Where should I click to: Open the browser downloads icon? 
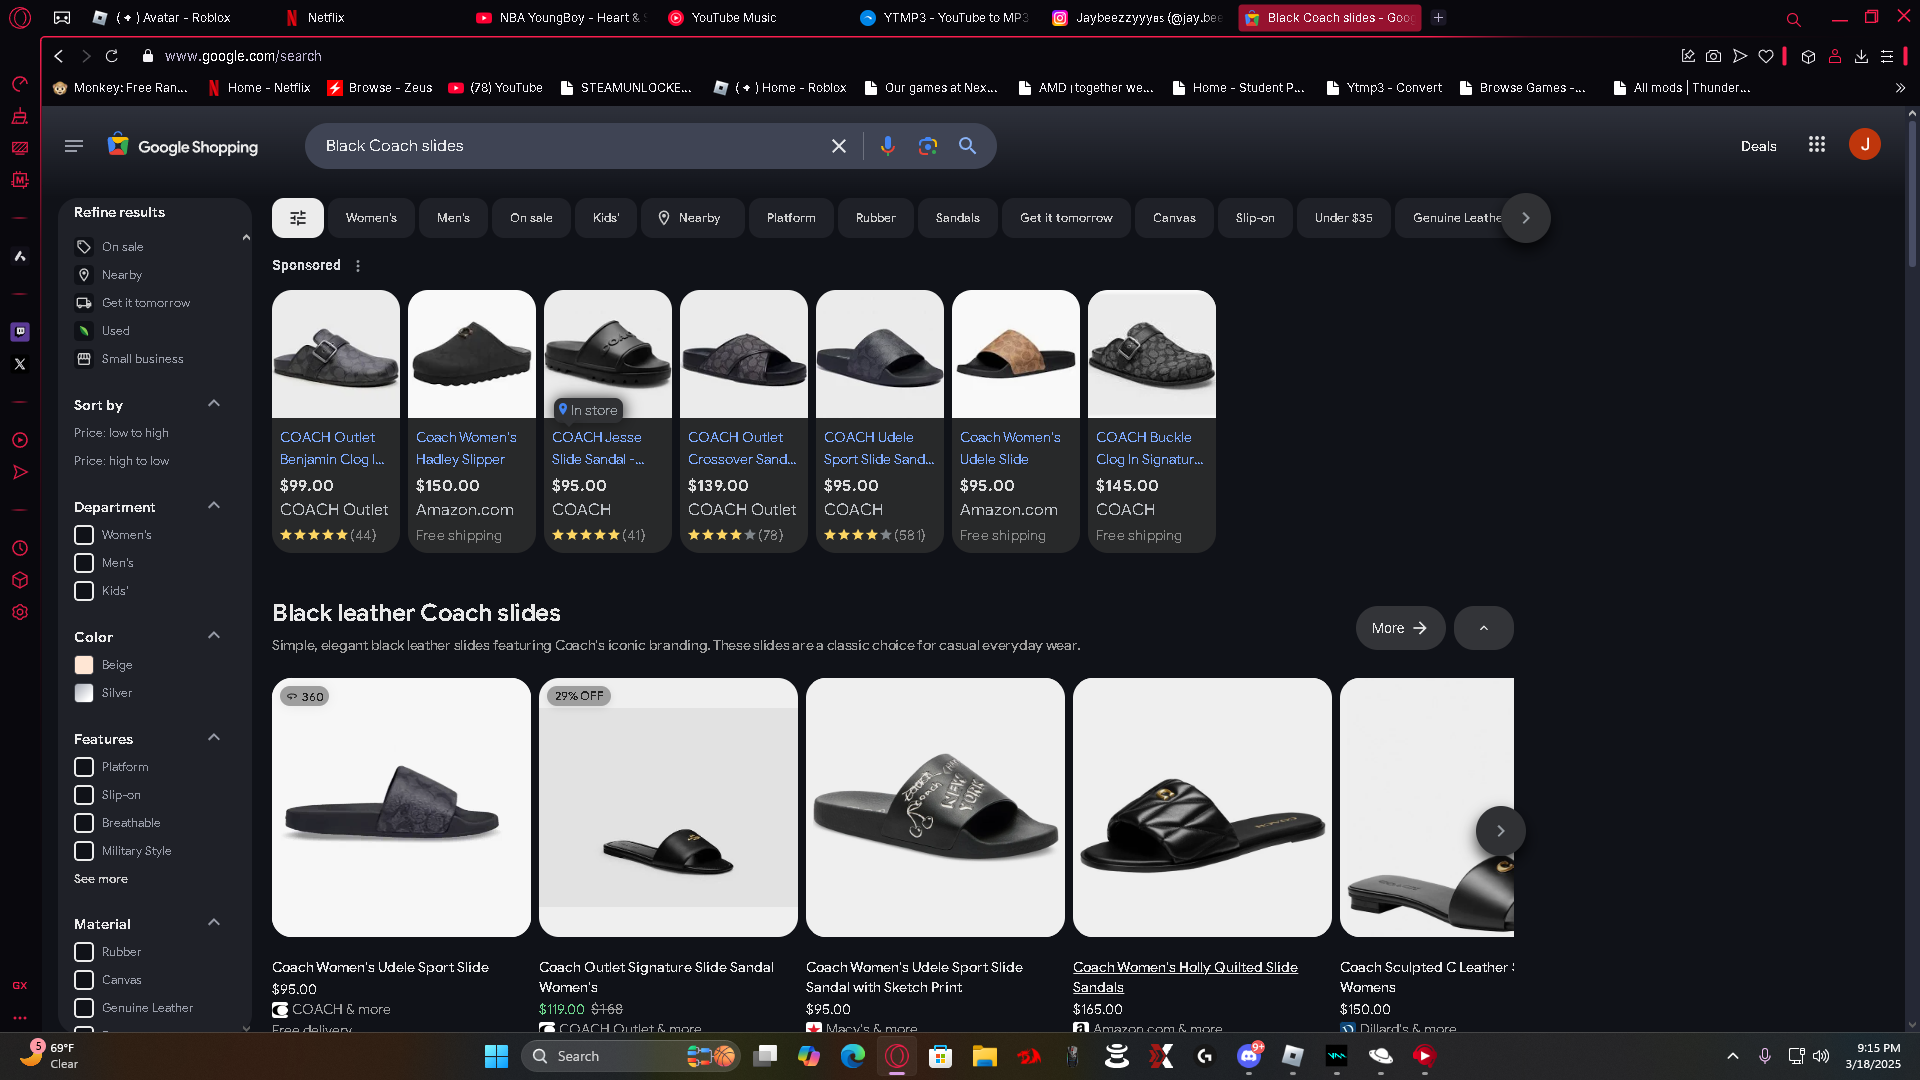pyautogui.click(x=1861, y=56)
